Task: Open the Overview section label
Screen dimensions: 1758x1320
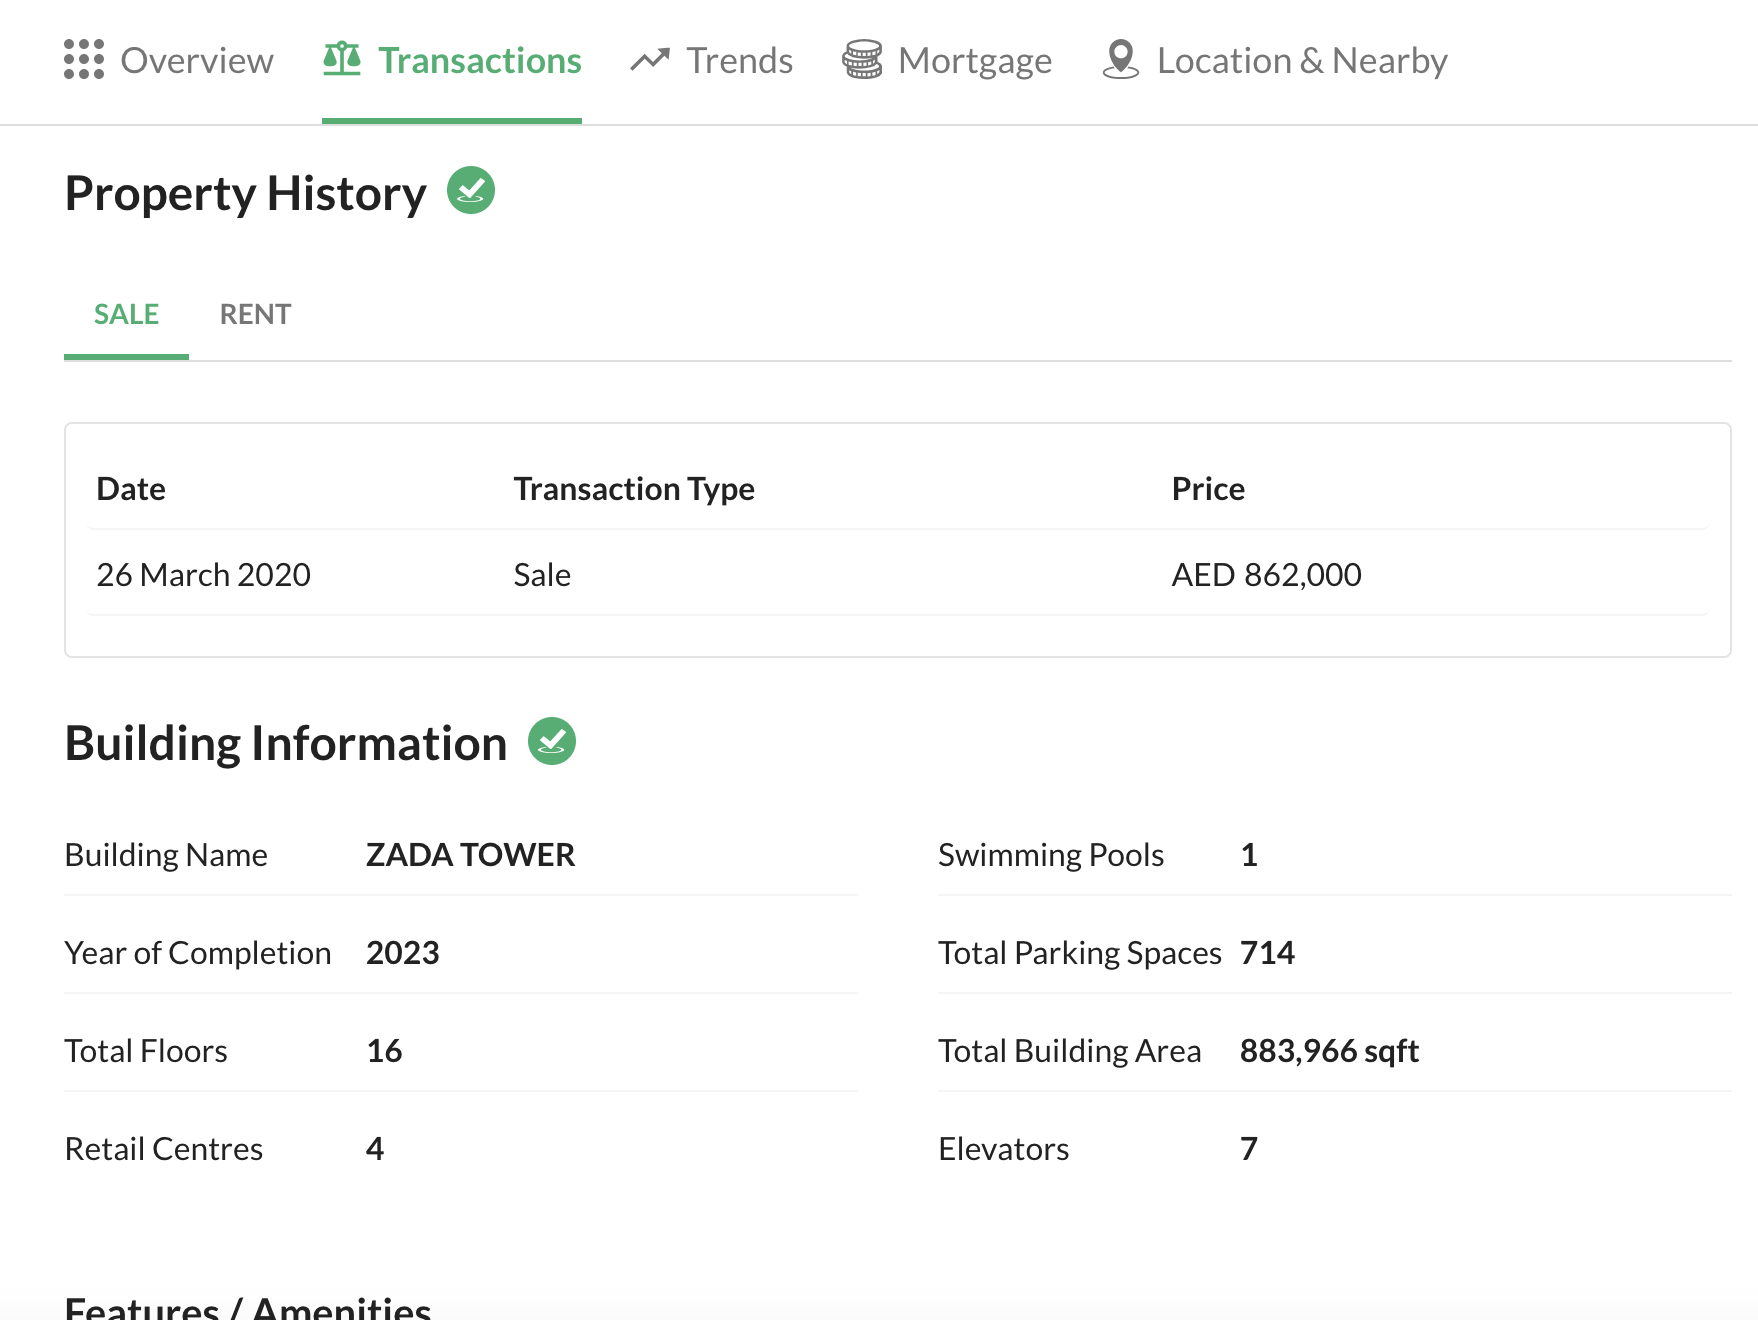Action: (197, 61)
